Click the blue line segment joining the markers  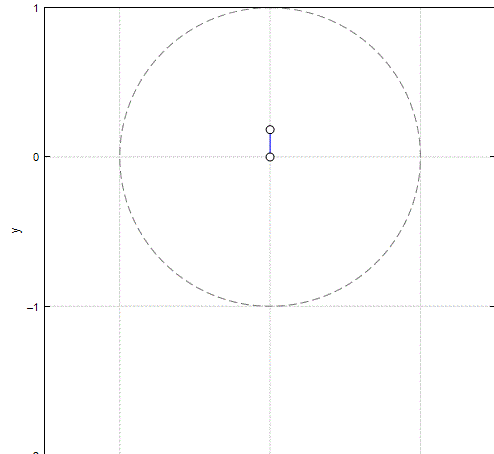coord(270,143)
